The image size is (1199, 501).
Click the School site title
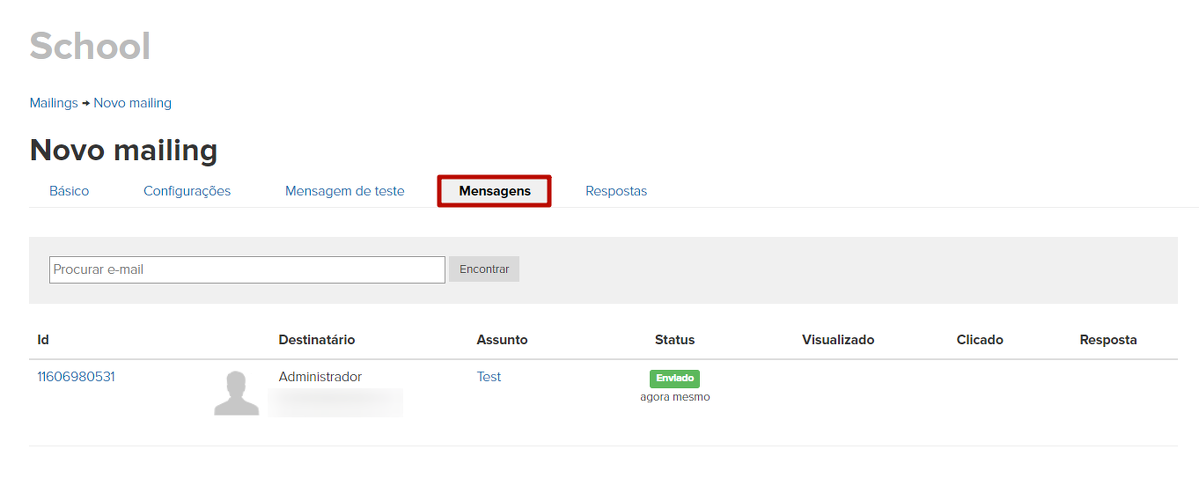[x=90, y=46]
